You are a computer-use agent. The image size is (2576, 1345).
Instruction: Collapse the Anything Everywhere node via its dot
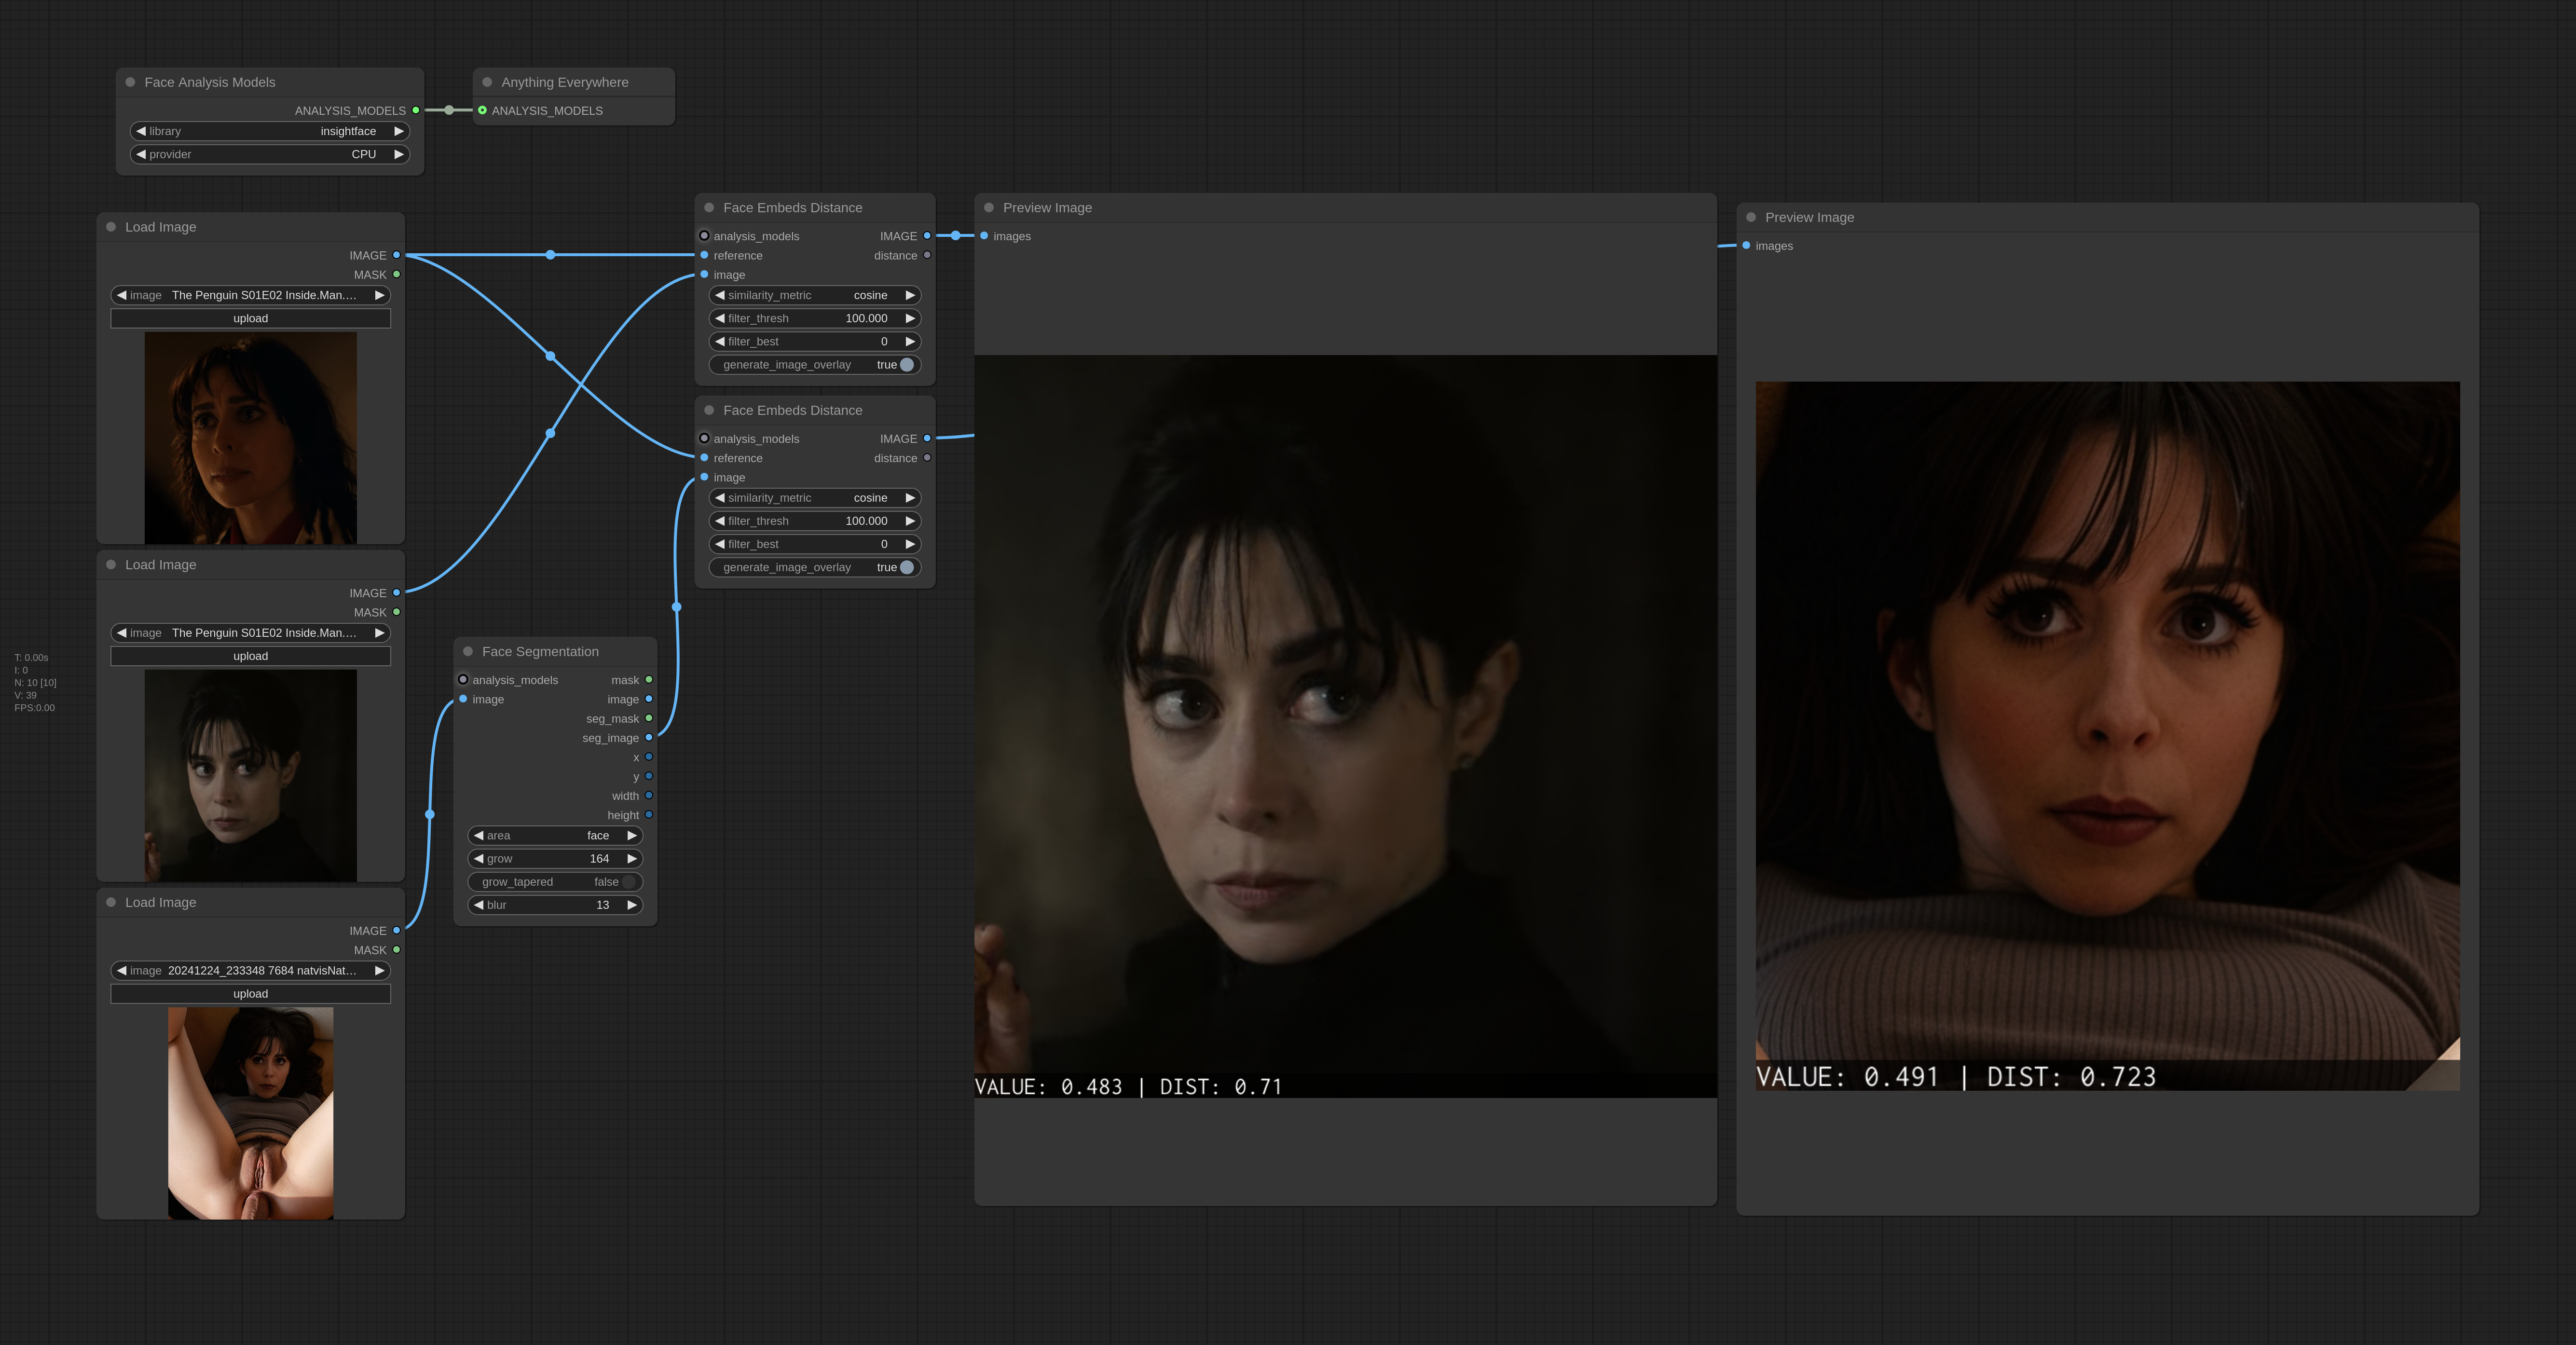(x=487, y=82)
